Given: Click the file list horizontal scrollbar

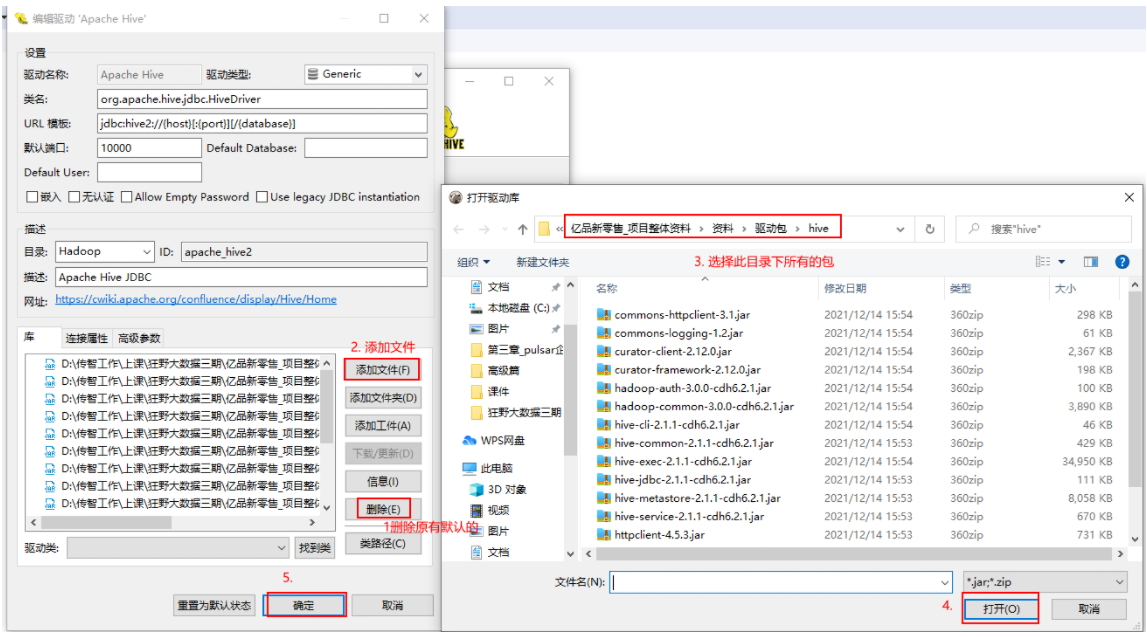Looking at the screenshot, I should pyautogui.click(x=854, y=554).
